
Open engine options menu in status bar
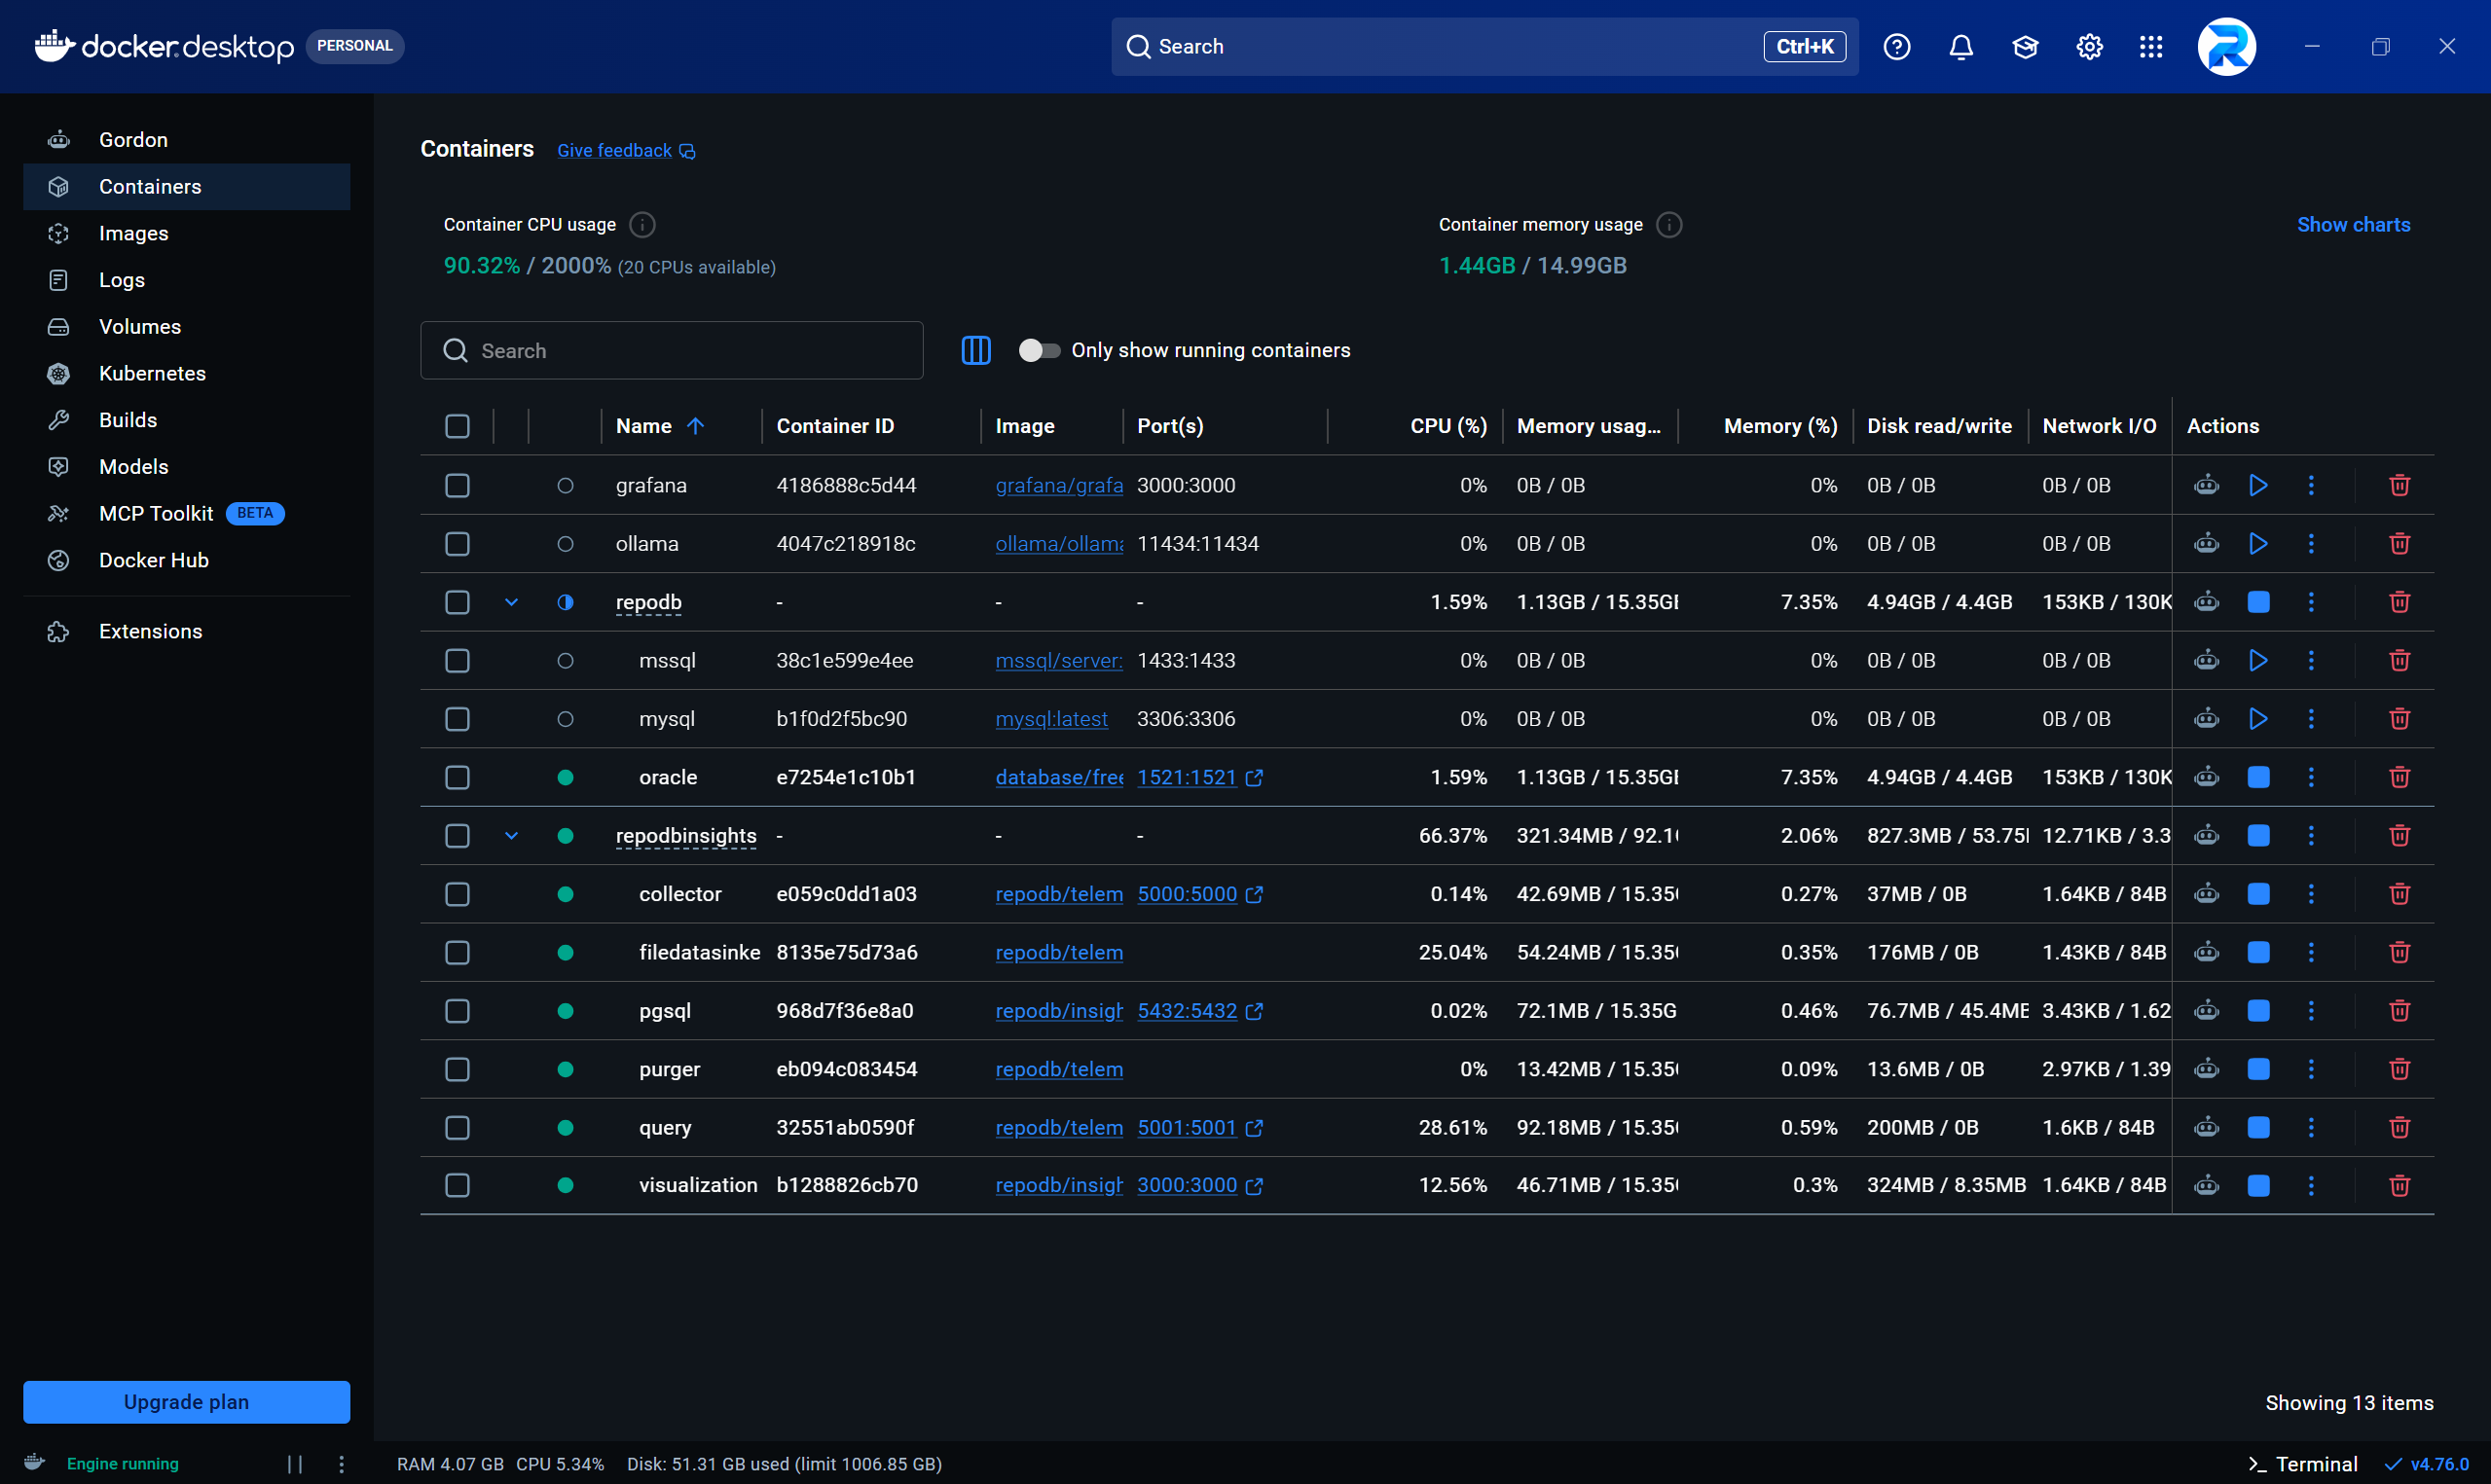[341, 1464]
